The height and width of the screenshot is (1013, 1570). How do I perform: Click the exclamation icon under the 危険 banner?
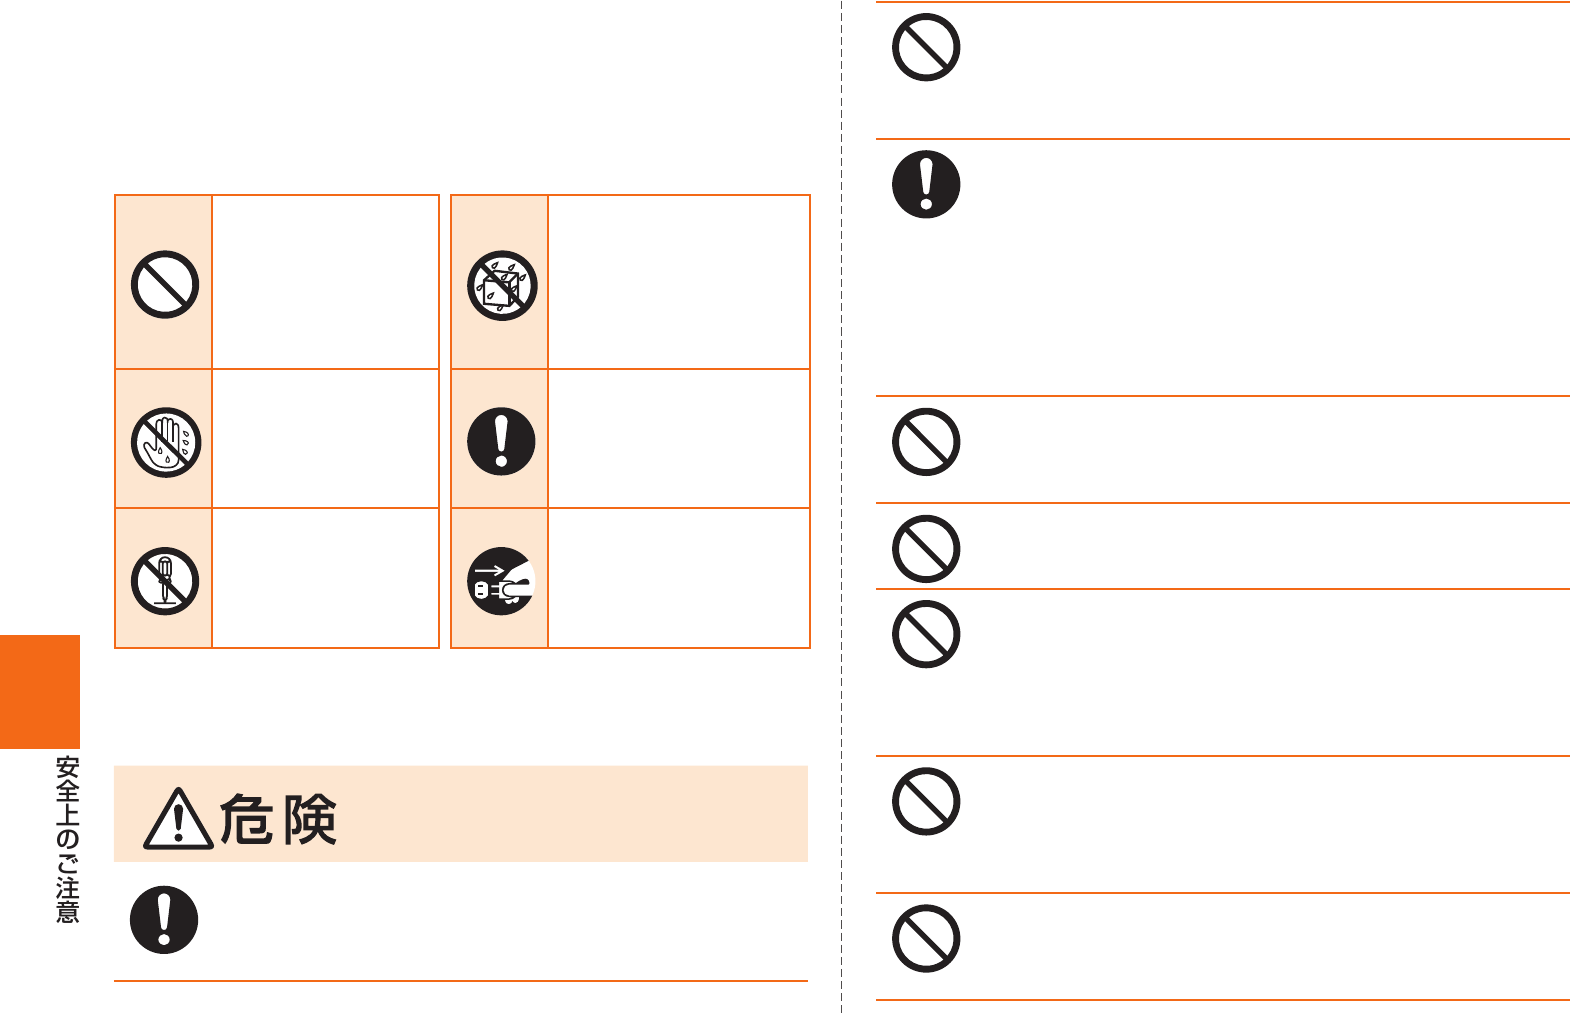click(164, 920)
